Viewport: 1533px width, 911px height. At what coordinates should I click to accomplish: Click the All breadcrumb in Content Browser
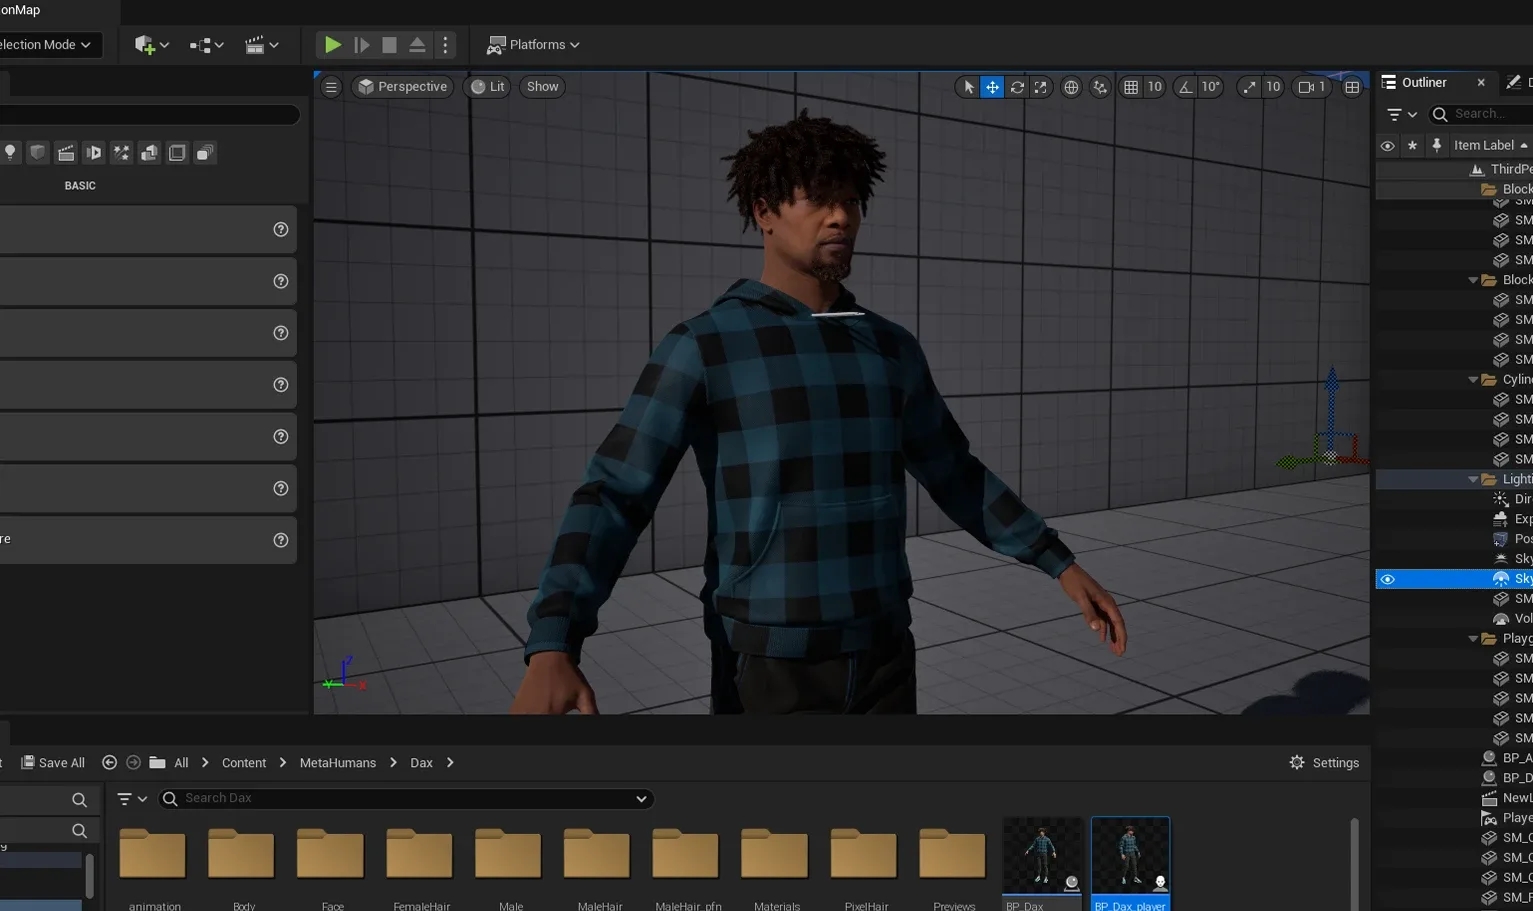[x=181, y=763]
